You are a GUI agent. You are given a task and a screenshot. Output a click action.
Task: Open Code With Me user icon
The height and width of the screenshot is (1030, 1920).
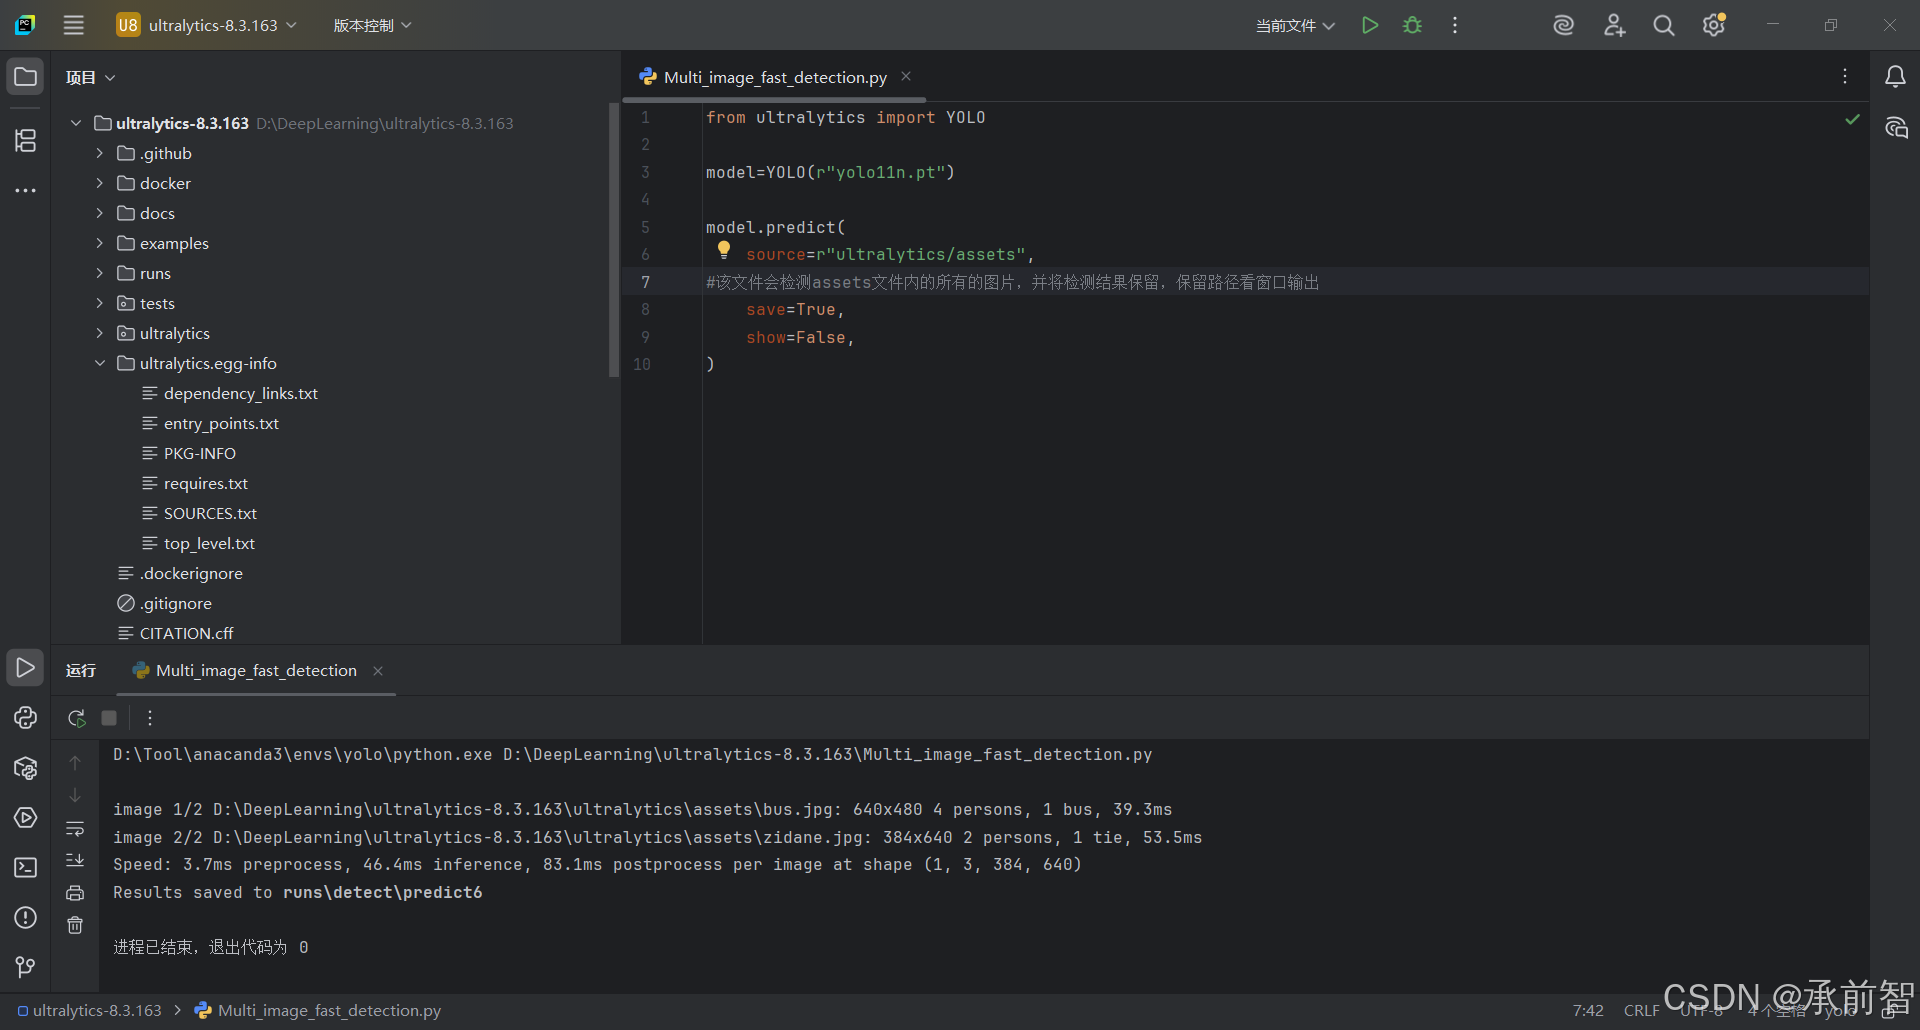pyautogui.click(x=1614, y=25)
